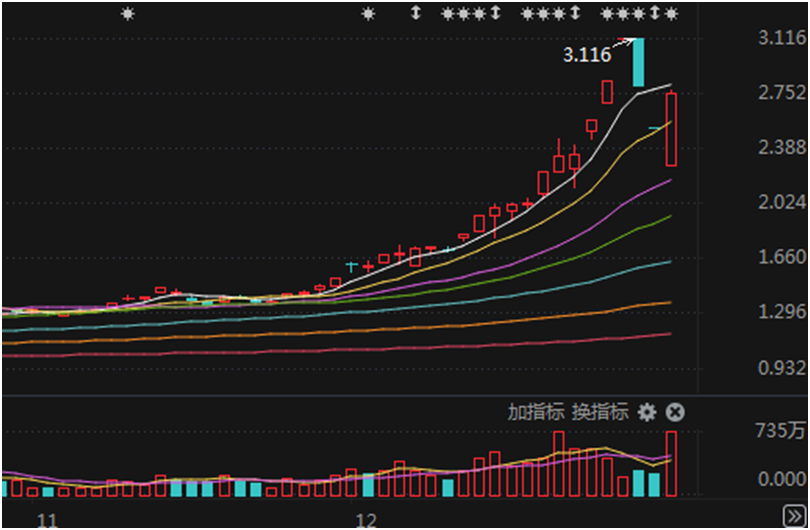Select the latest large red candlestick

[x=672, y=129]
